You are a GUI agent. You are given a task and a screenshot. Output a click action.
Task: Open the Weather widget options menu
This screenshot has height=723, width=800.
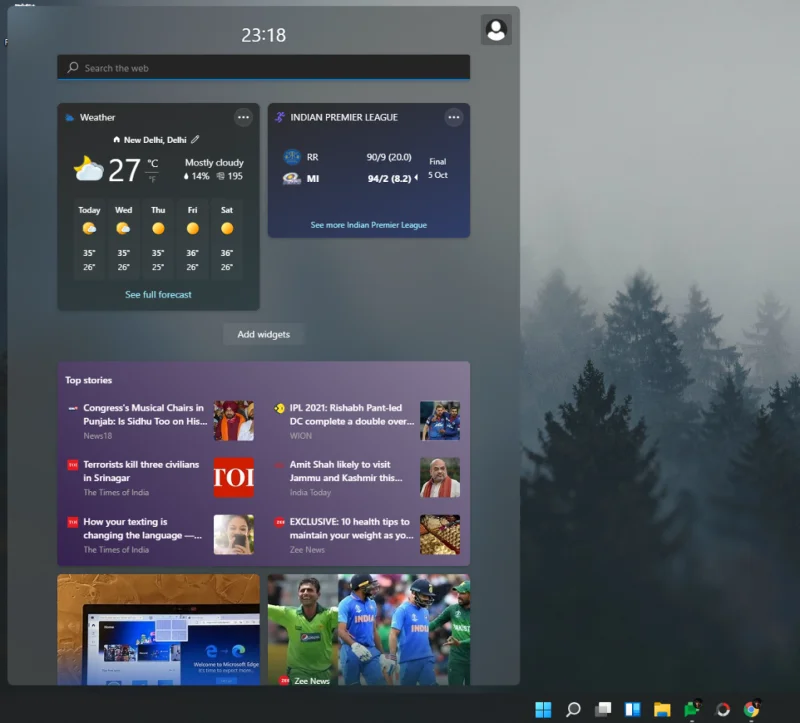pos(243,117)
